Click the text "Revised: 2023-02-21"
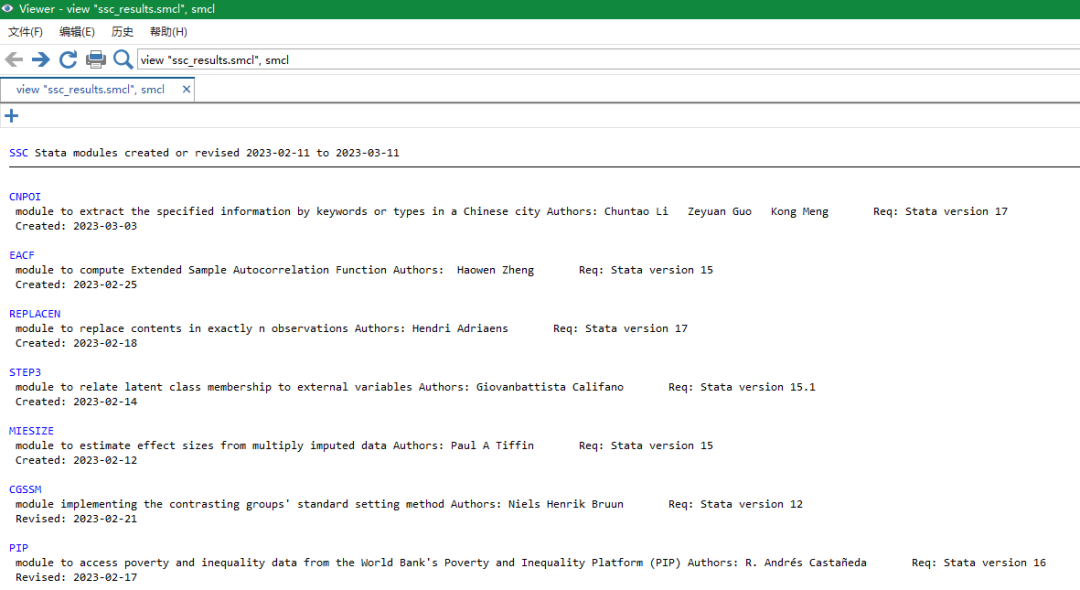The height and width of the screenshot is (590, 1080). point(76,518)
